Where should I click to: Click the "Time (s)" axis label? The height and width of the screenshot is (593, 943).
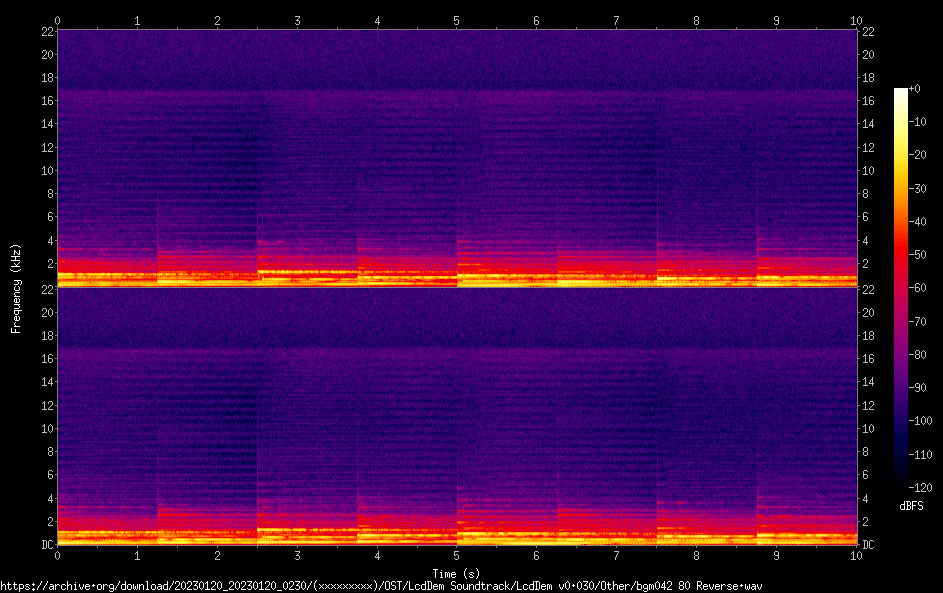tap(457, 573)
